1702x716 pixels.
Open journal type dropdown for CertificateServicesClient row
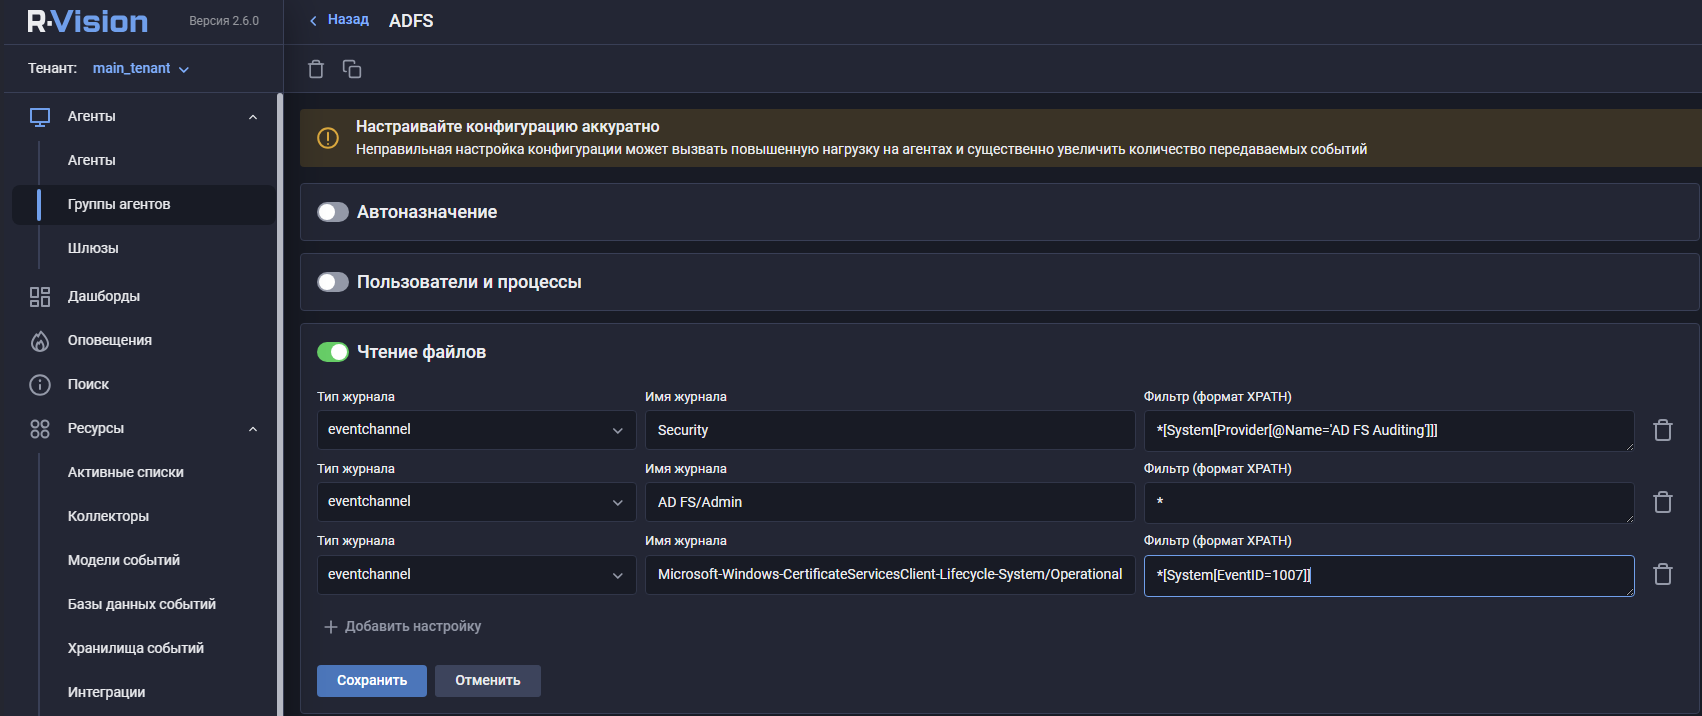(476, 575)
